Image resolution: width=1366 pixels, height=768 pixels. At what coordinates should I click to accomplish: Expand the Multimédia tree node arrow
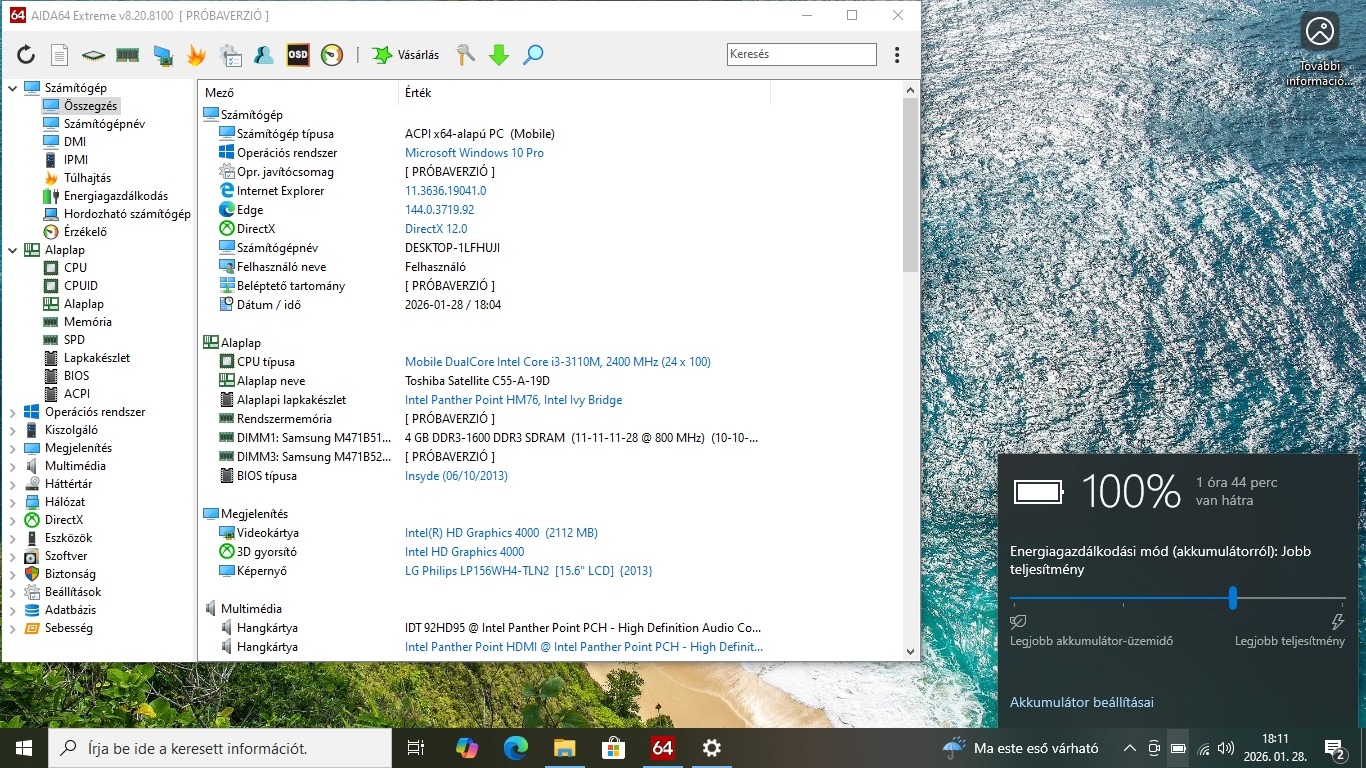click(13, 466)
